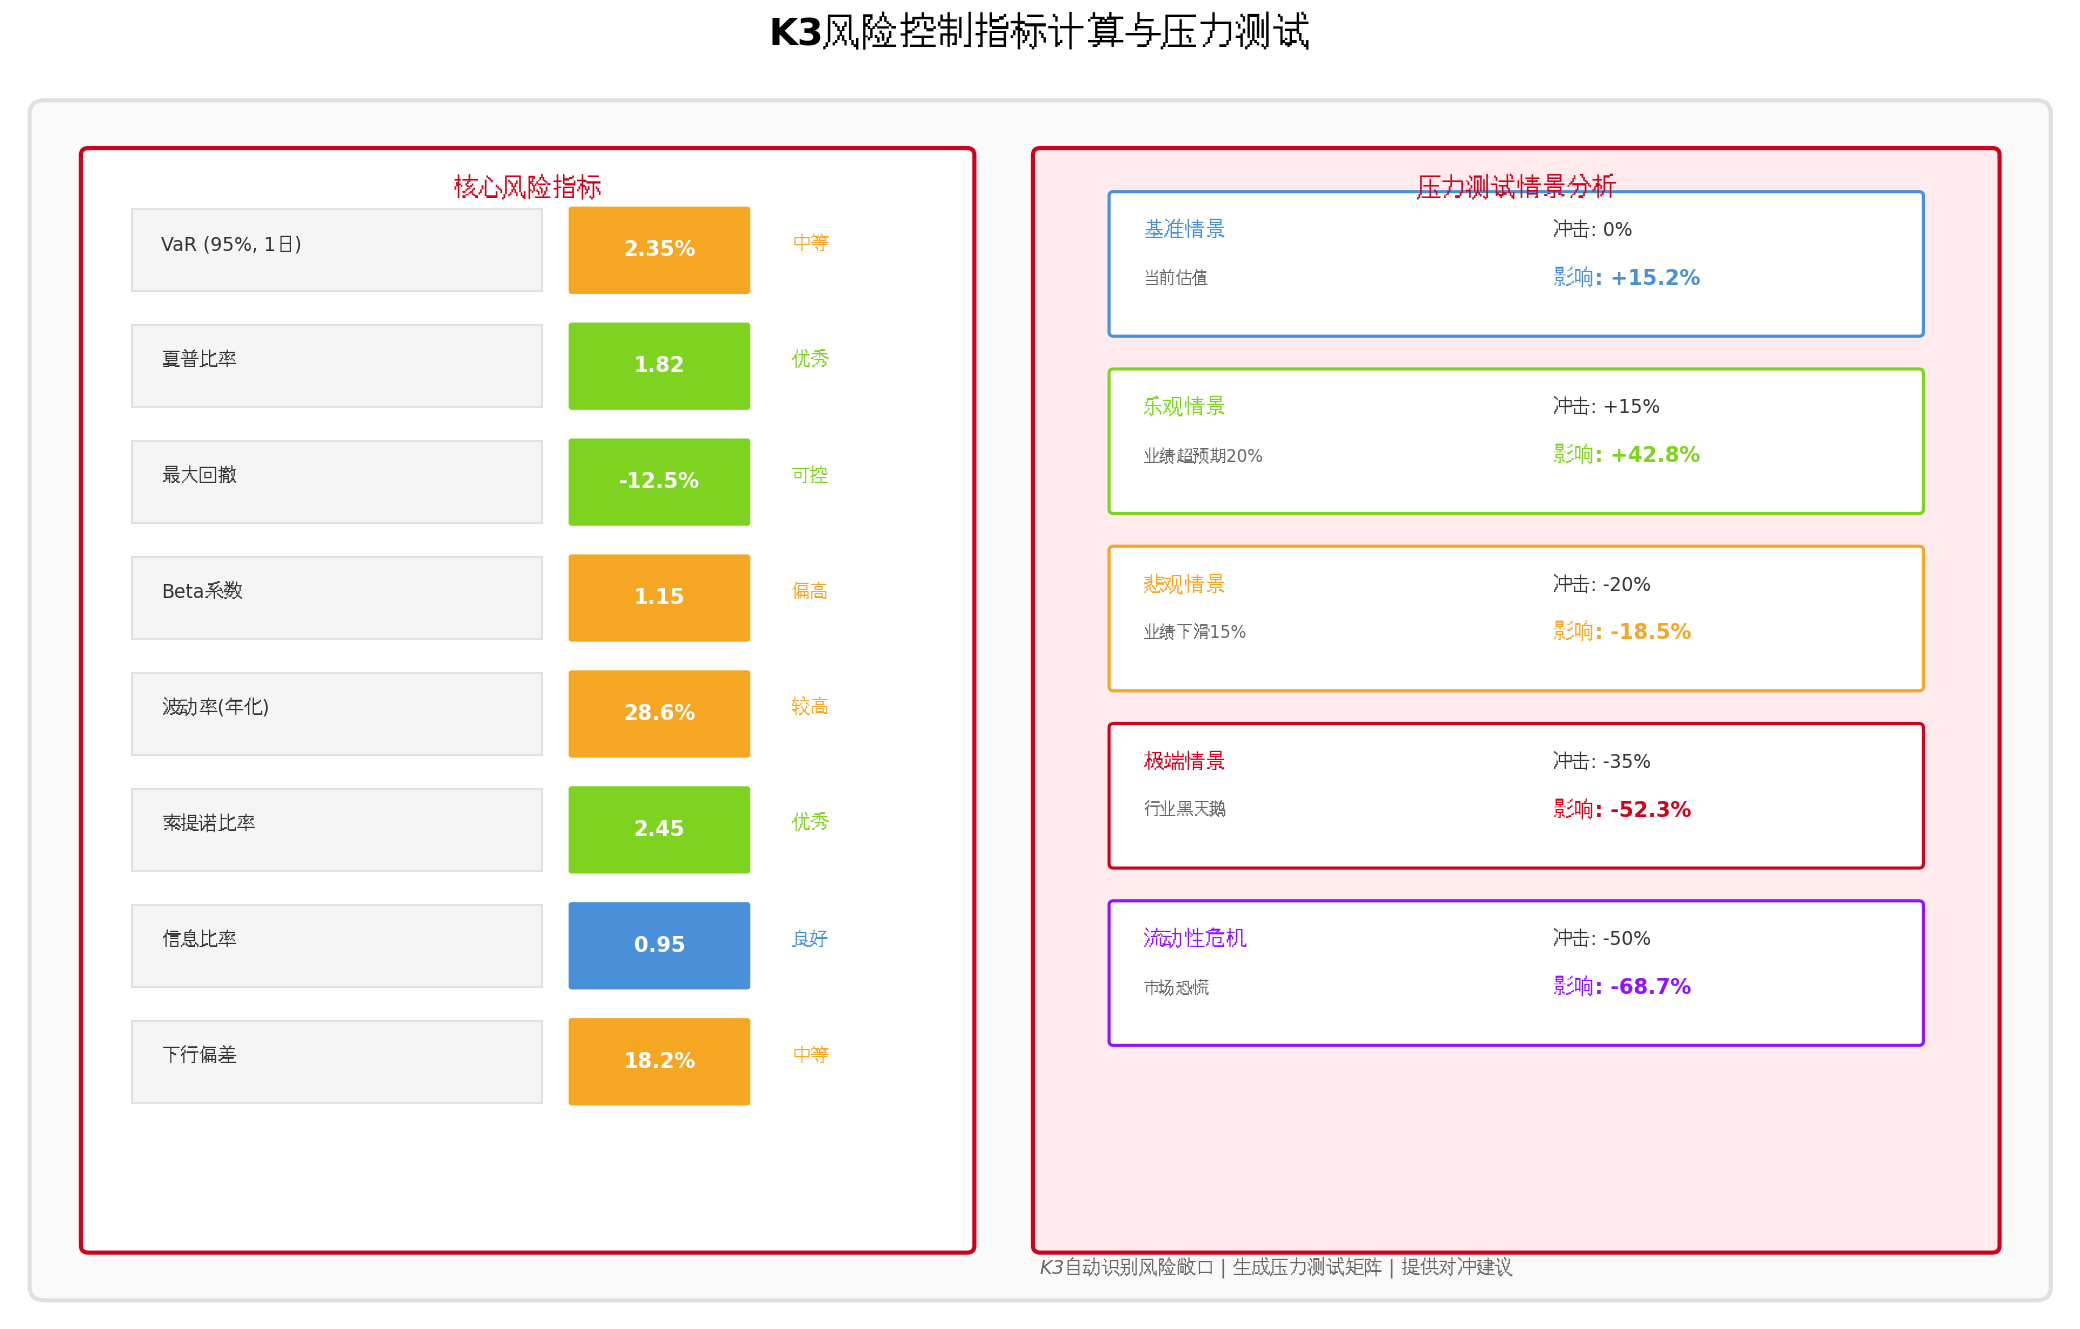Click the 信息比率 label box
This screenshot has height=1329, width=2080.
point(337,946)
